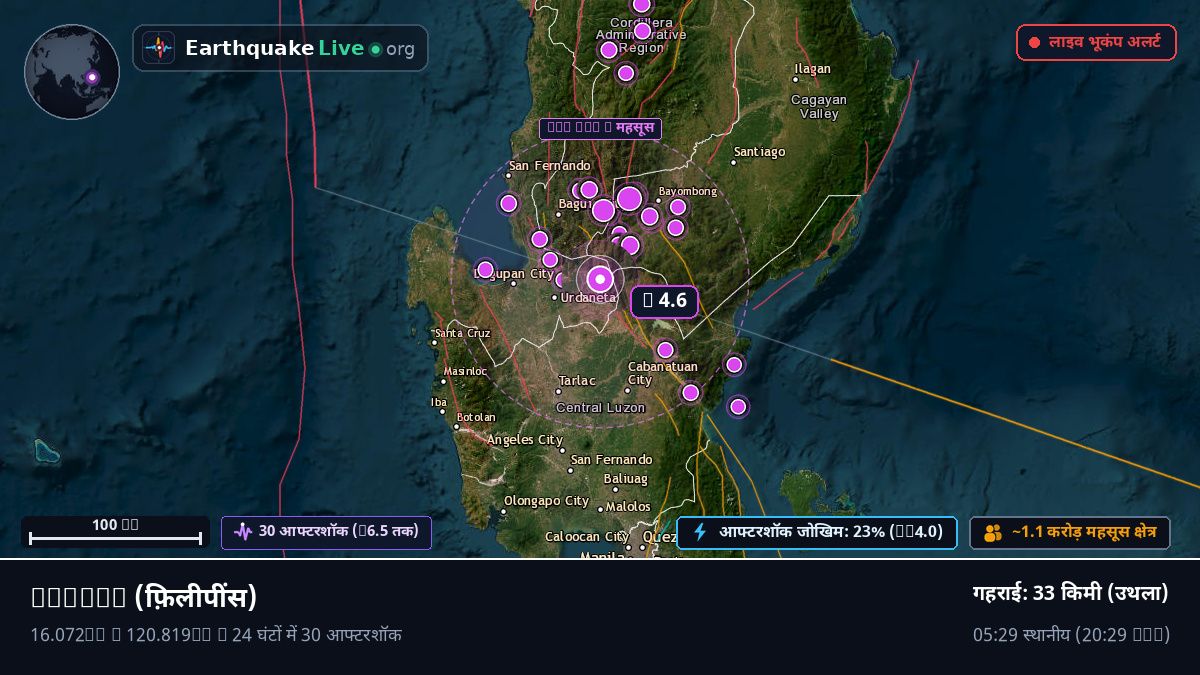Click the EarthquakeLive.org site name
Image resolution: width=1200 pixels, height=675 pixels.
(300, 48)
